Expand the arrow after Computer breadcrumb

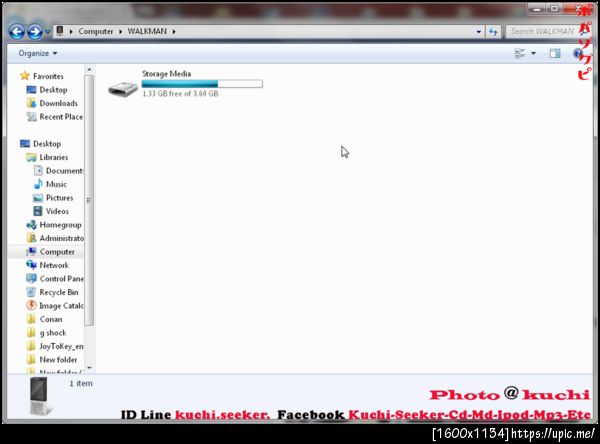(x=121, y=32)
